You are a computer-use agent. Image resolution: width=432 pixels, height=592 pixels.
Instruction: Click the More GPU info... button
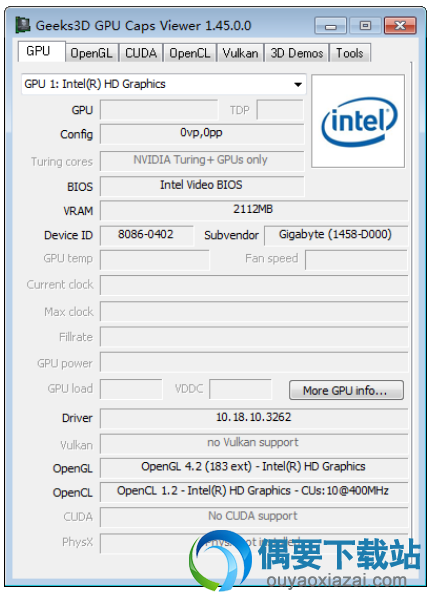pyautogui.click(x=346, y=390)
